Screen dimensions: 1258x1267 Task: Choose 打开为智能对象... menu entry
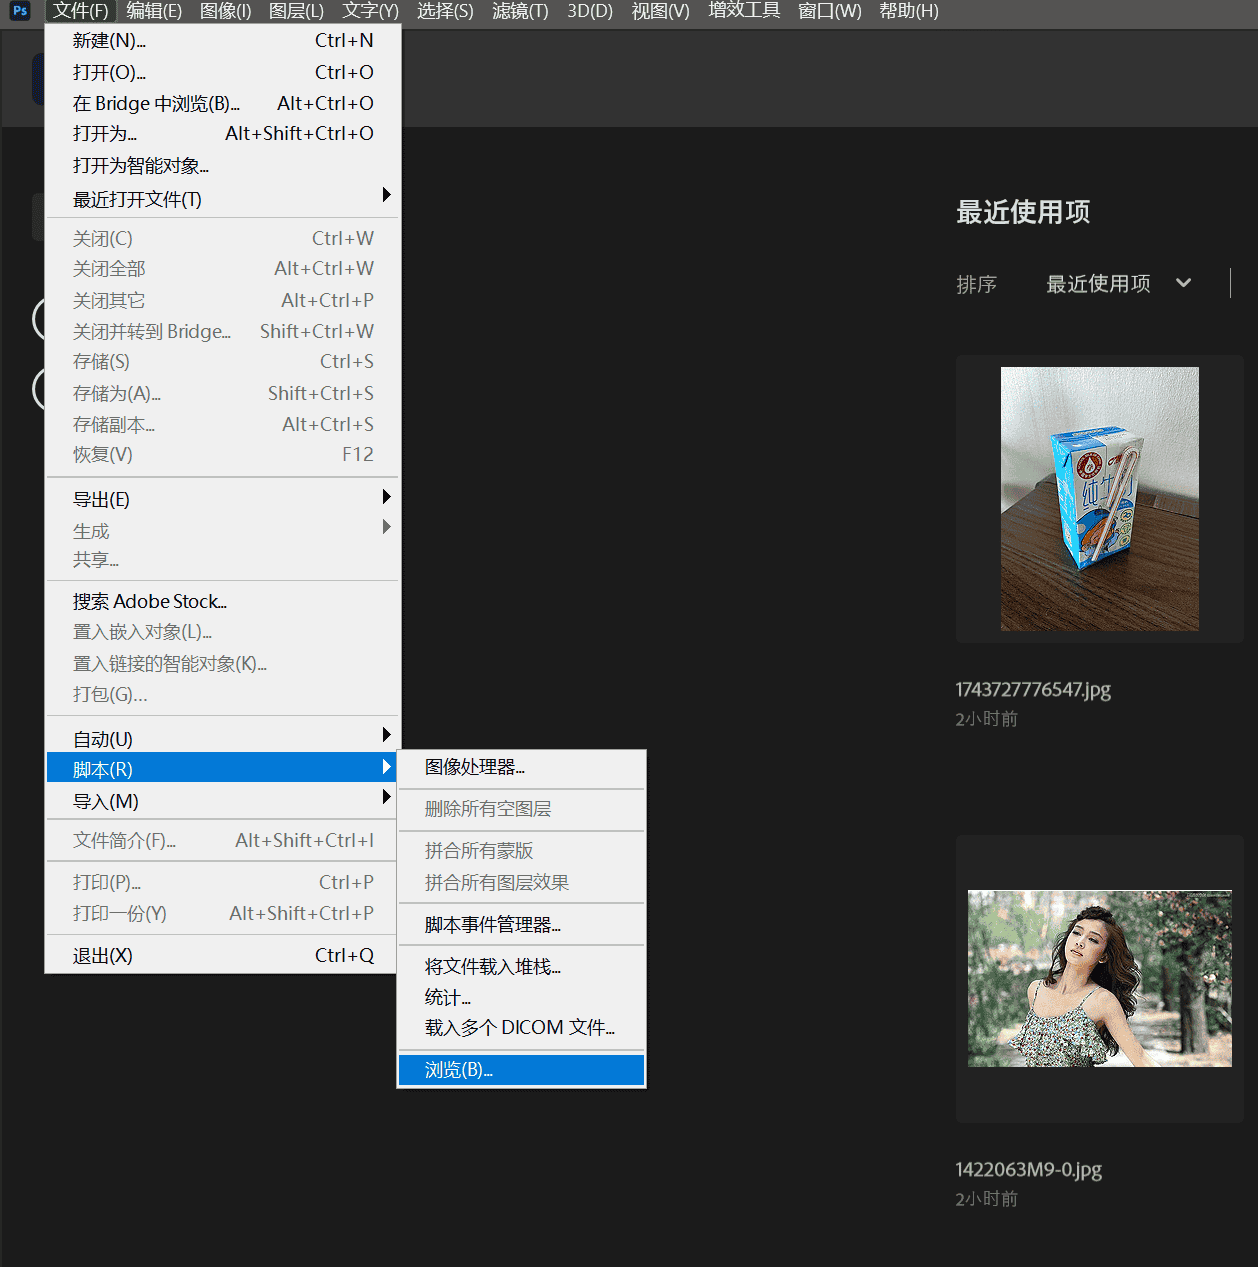pyautogui.click(x=222, y=165)
